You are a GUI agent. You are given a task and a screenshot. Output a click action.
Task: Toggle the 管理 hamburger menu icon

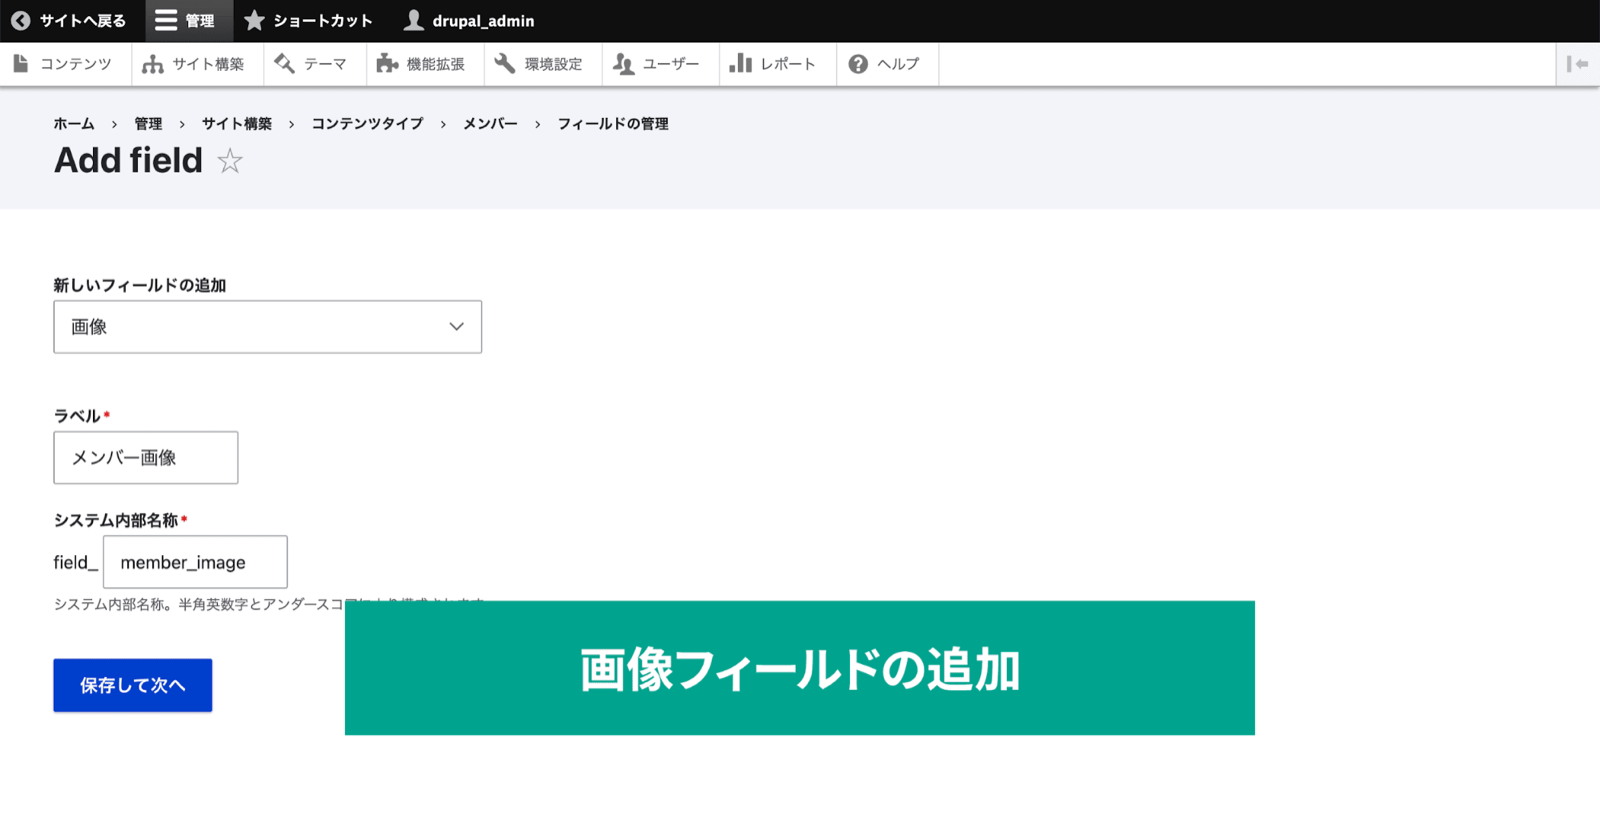(166, 21)
